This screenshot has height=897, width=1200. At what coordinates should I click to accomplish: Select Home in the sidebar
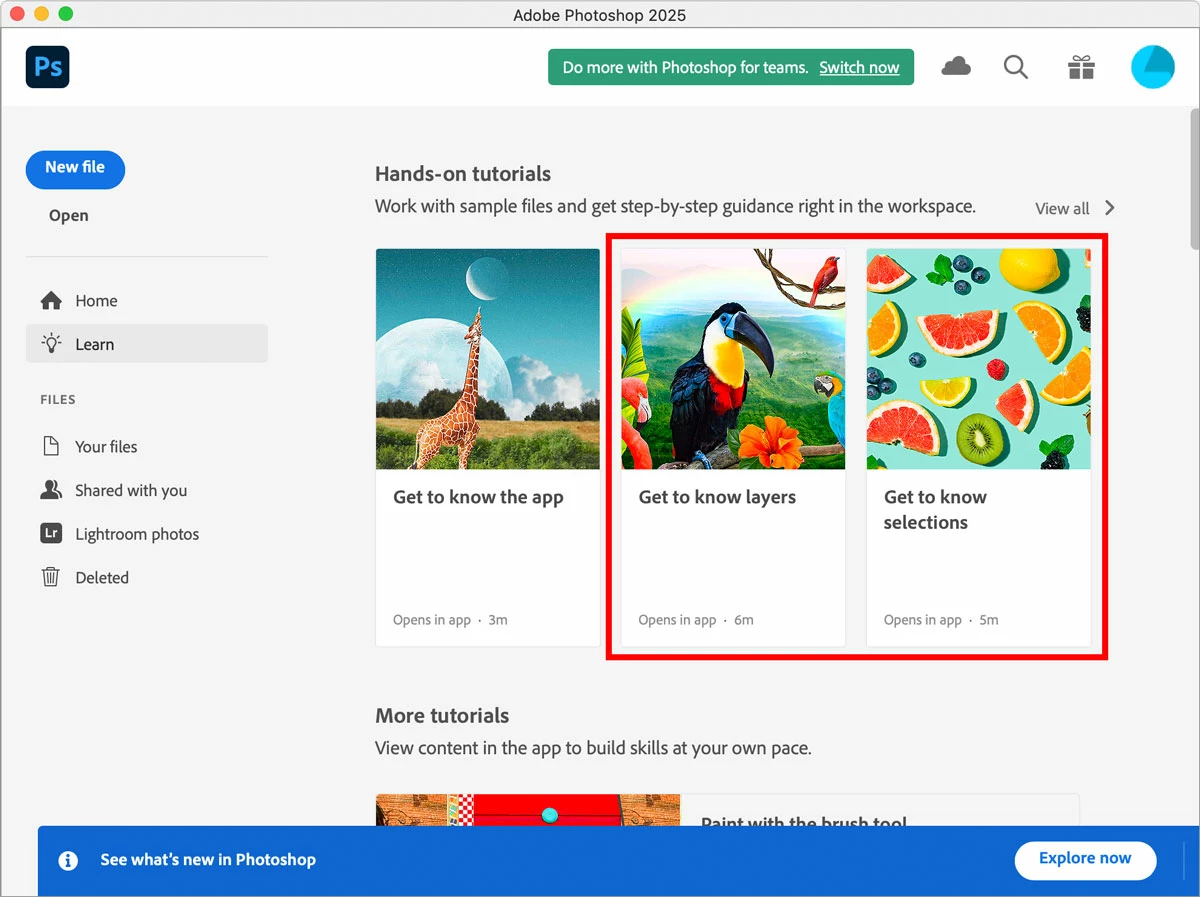[x=147, y=301]
